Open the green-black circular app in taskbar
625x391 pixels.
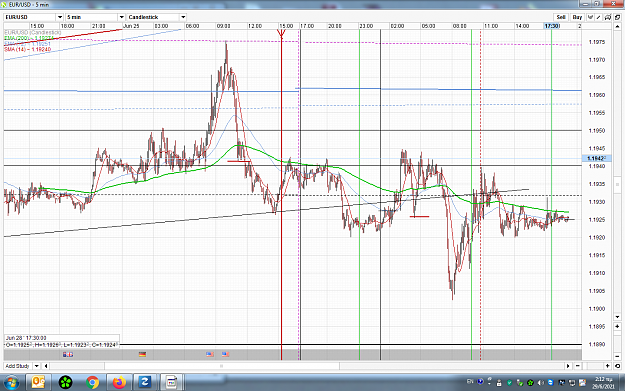(65, 383)
